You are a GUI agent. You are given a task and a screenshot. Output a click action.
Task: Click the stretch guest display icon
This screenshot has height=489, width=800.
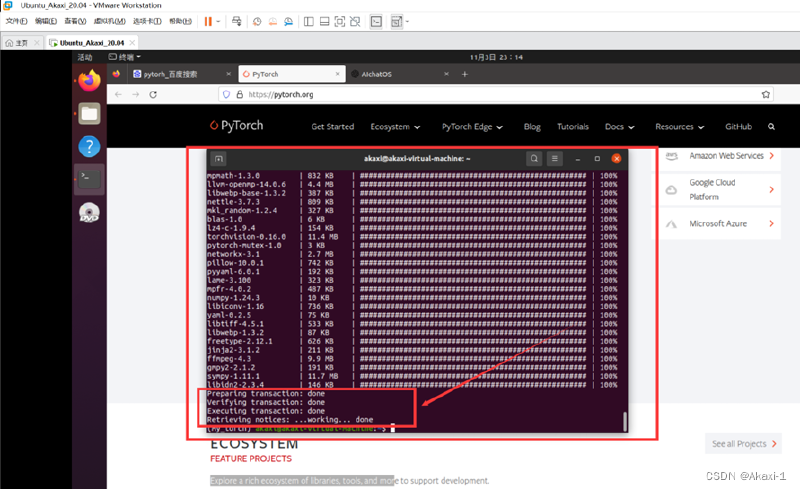(396, 21)
